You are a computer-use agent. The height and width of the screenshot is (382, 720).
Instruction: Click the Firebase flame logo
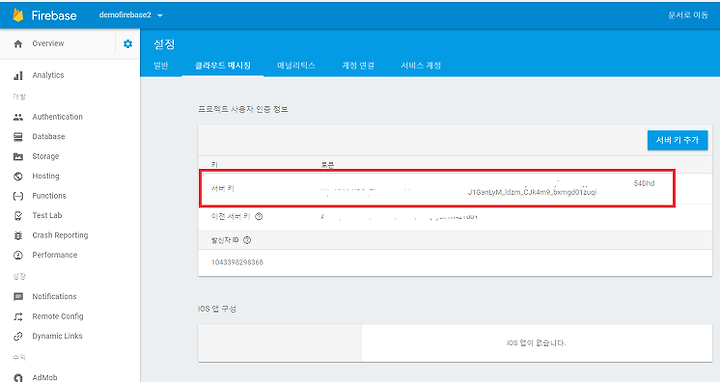18,15
